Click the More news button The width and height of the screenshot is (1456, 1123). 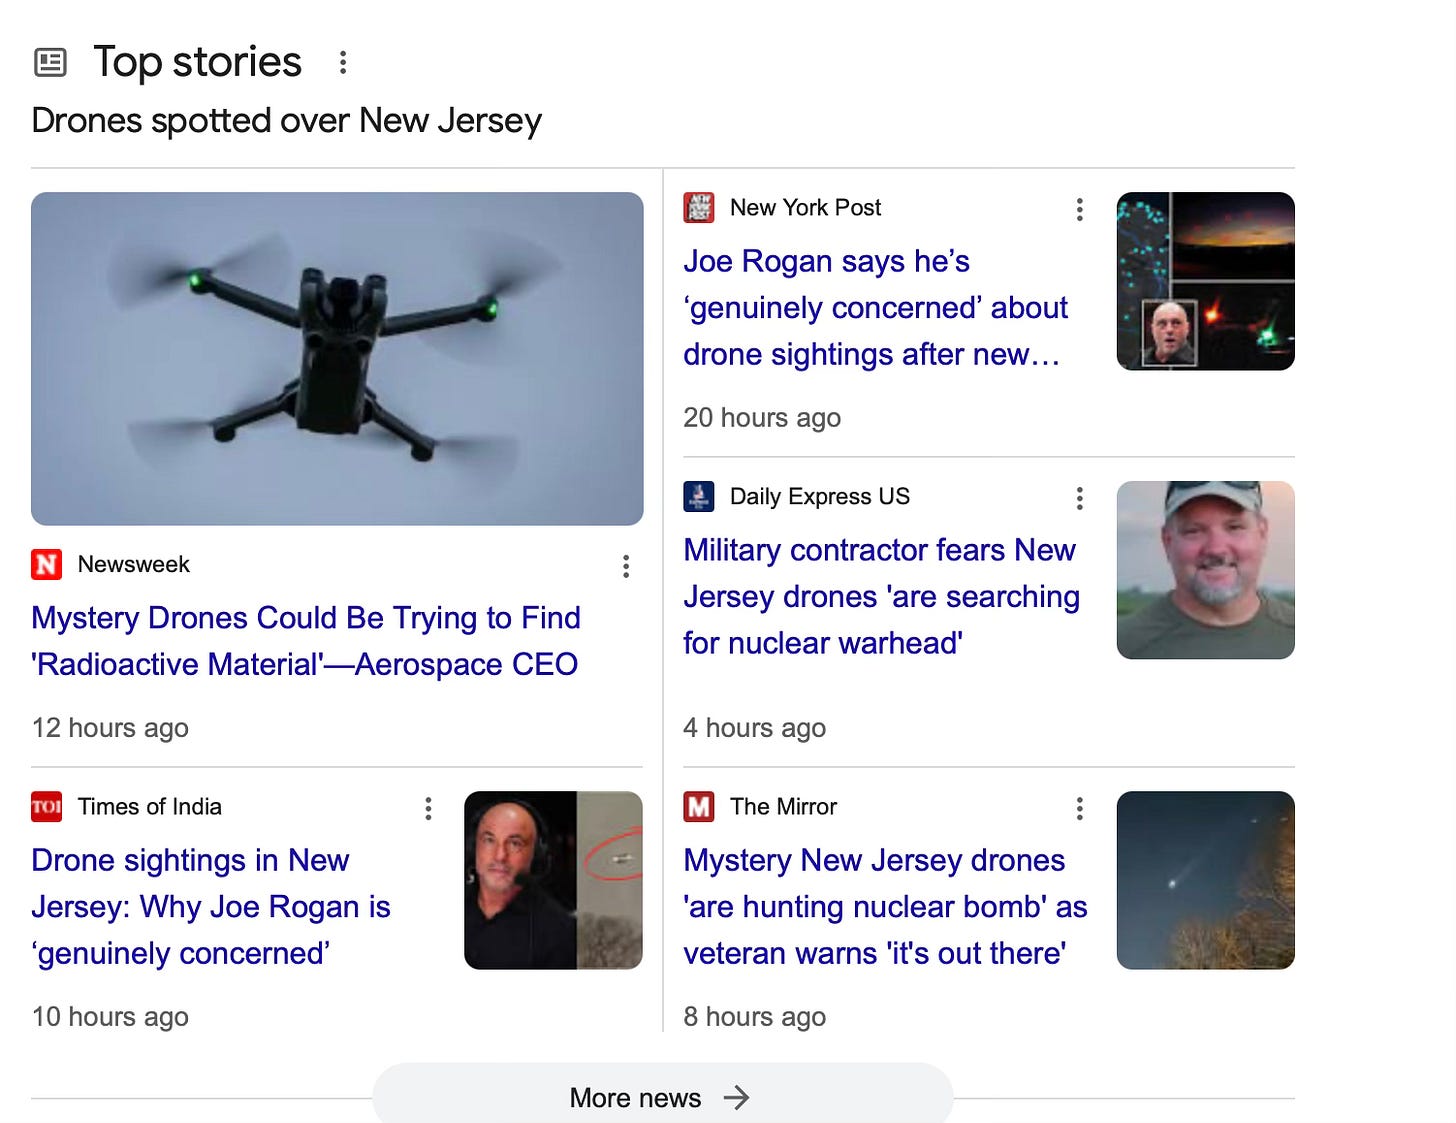662,1095
